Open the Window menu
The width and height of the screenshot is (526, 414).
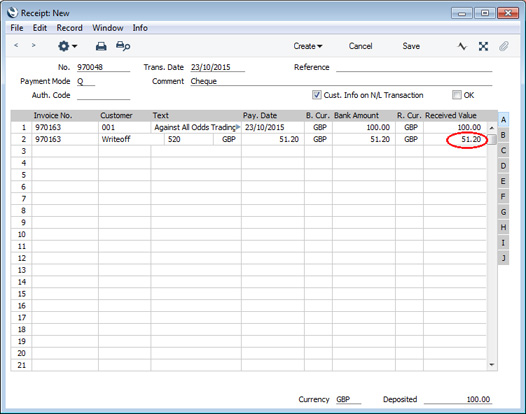(108, 28)
